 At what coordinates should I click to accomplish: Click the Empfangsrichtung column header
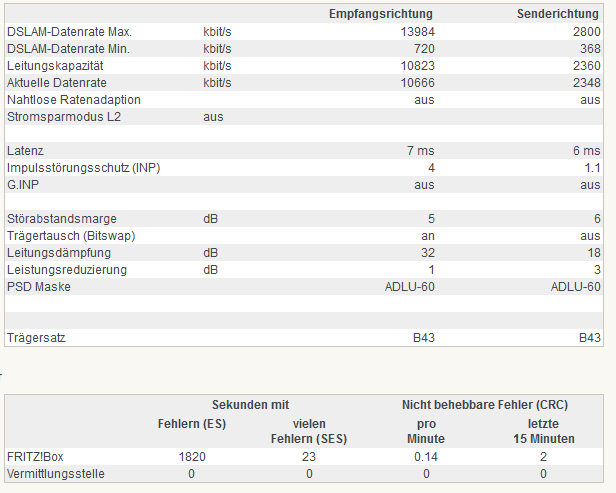tap(381, 14)
